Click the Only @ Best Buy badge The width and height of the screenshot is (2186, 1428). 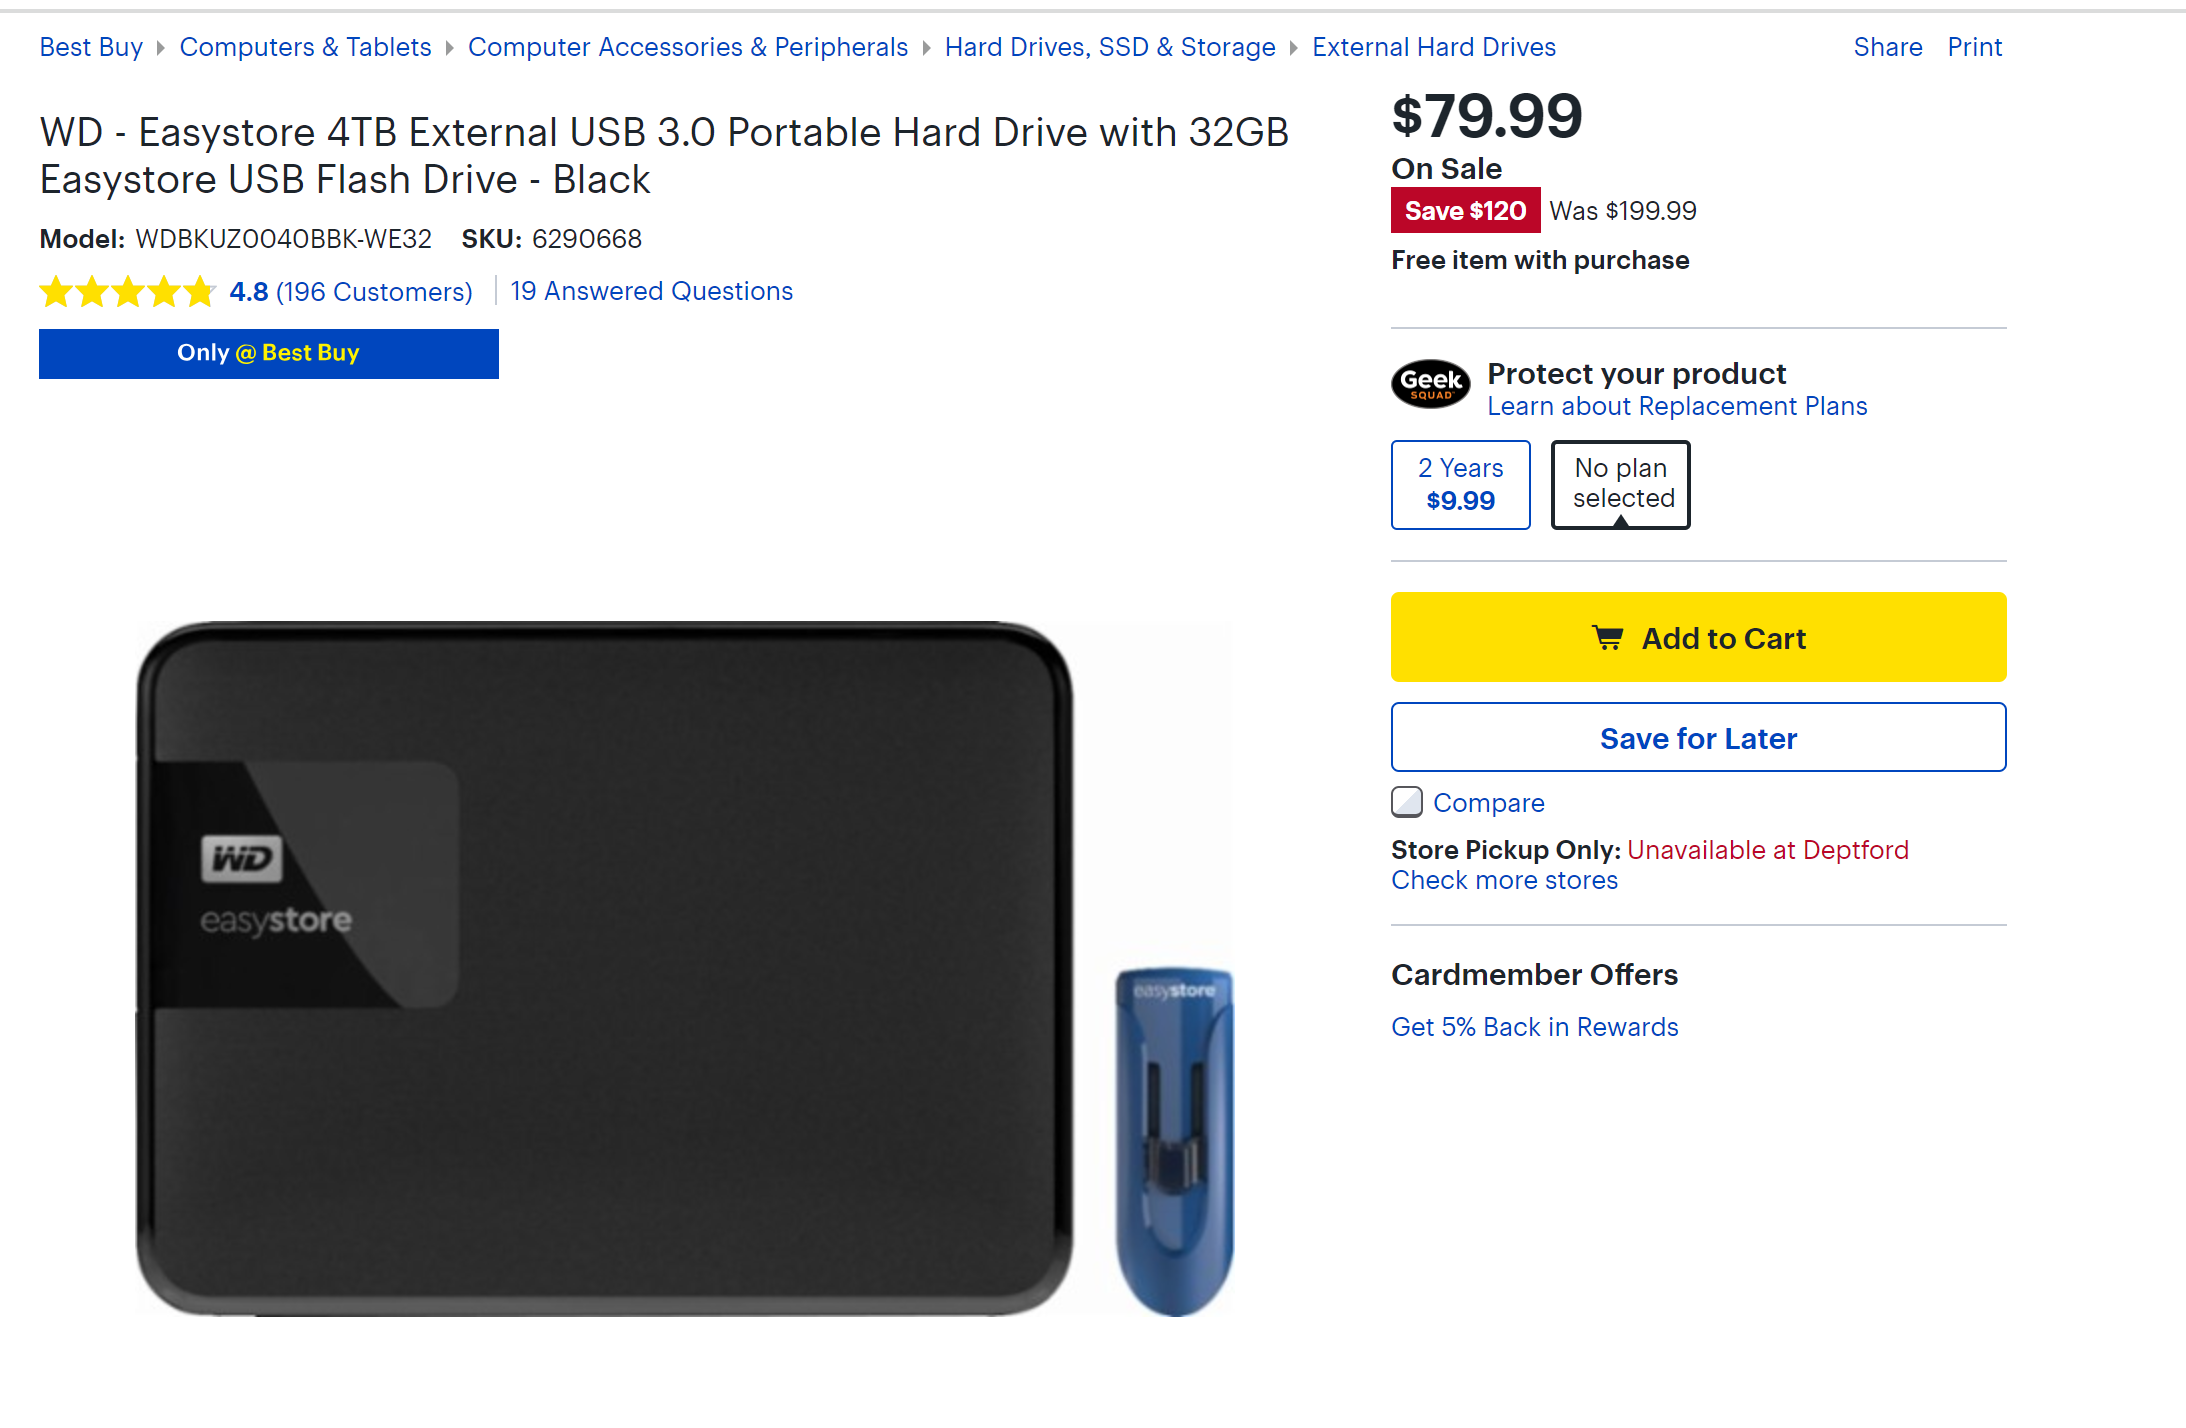tap(268, 354)
